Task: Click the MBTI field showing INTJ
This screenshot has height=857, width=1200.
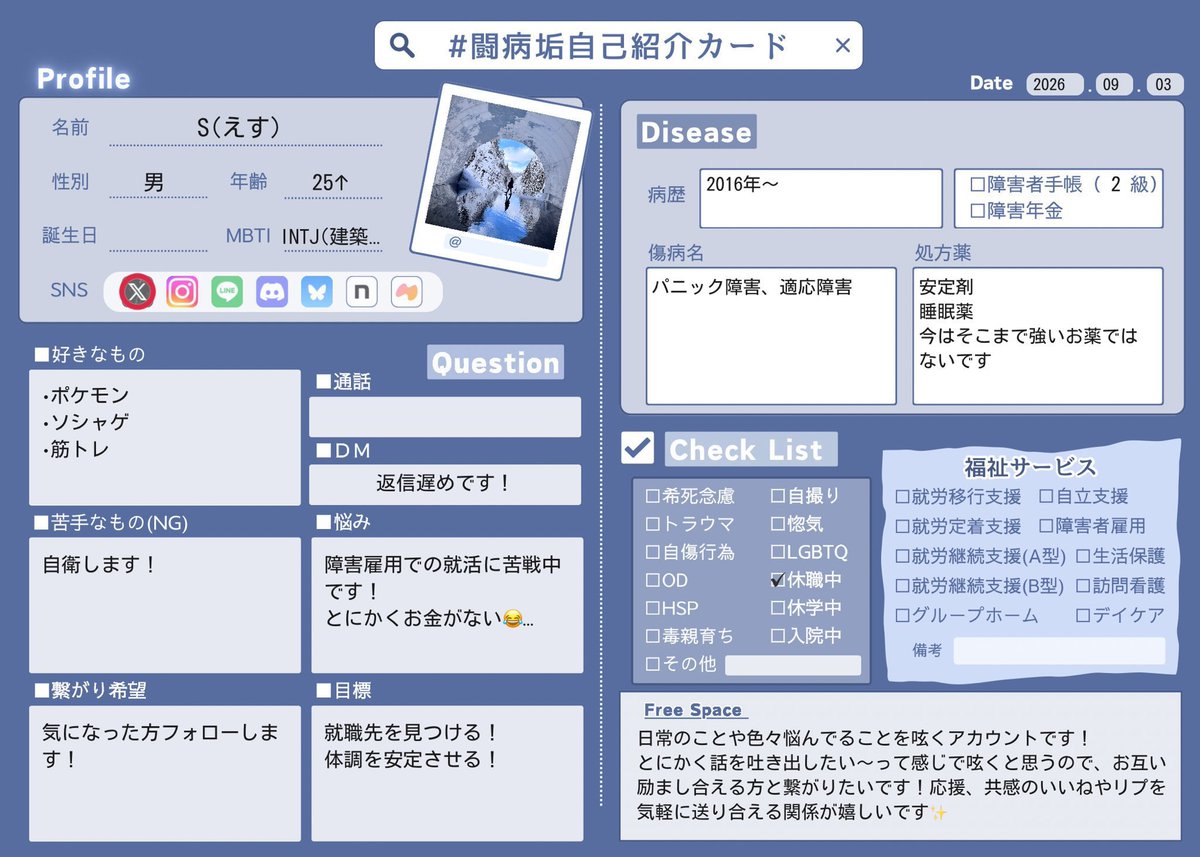Action: (x=332, y=236)
